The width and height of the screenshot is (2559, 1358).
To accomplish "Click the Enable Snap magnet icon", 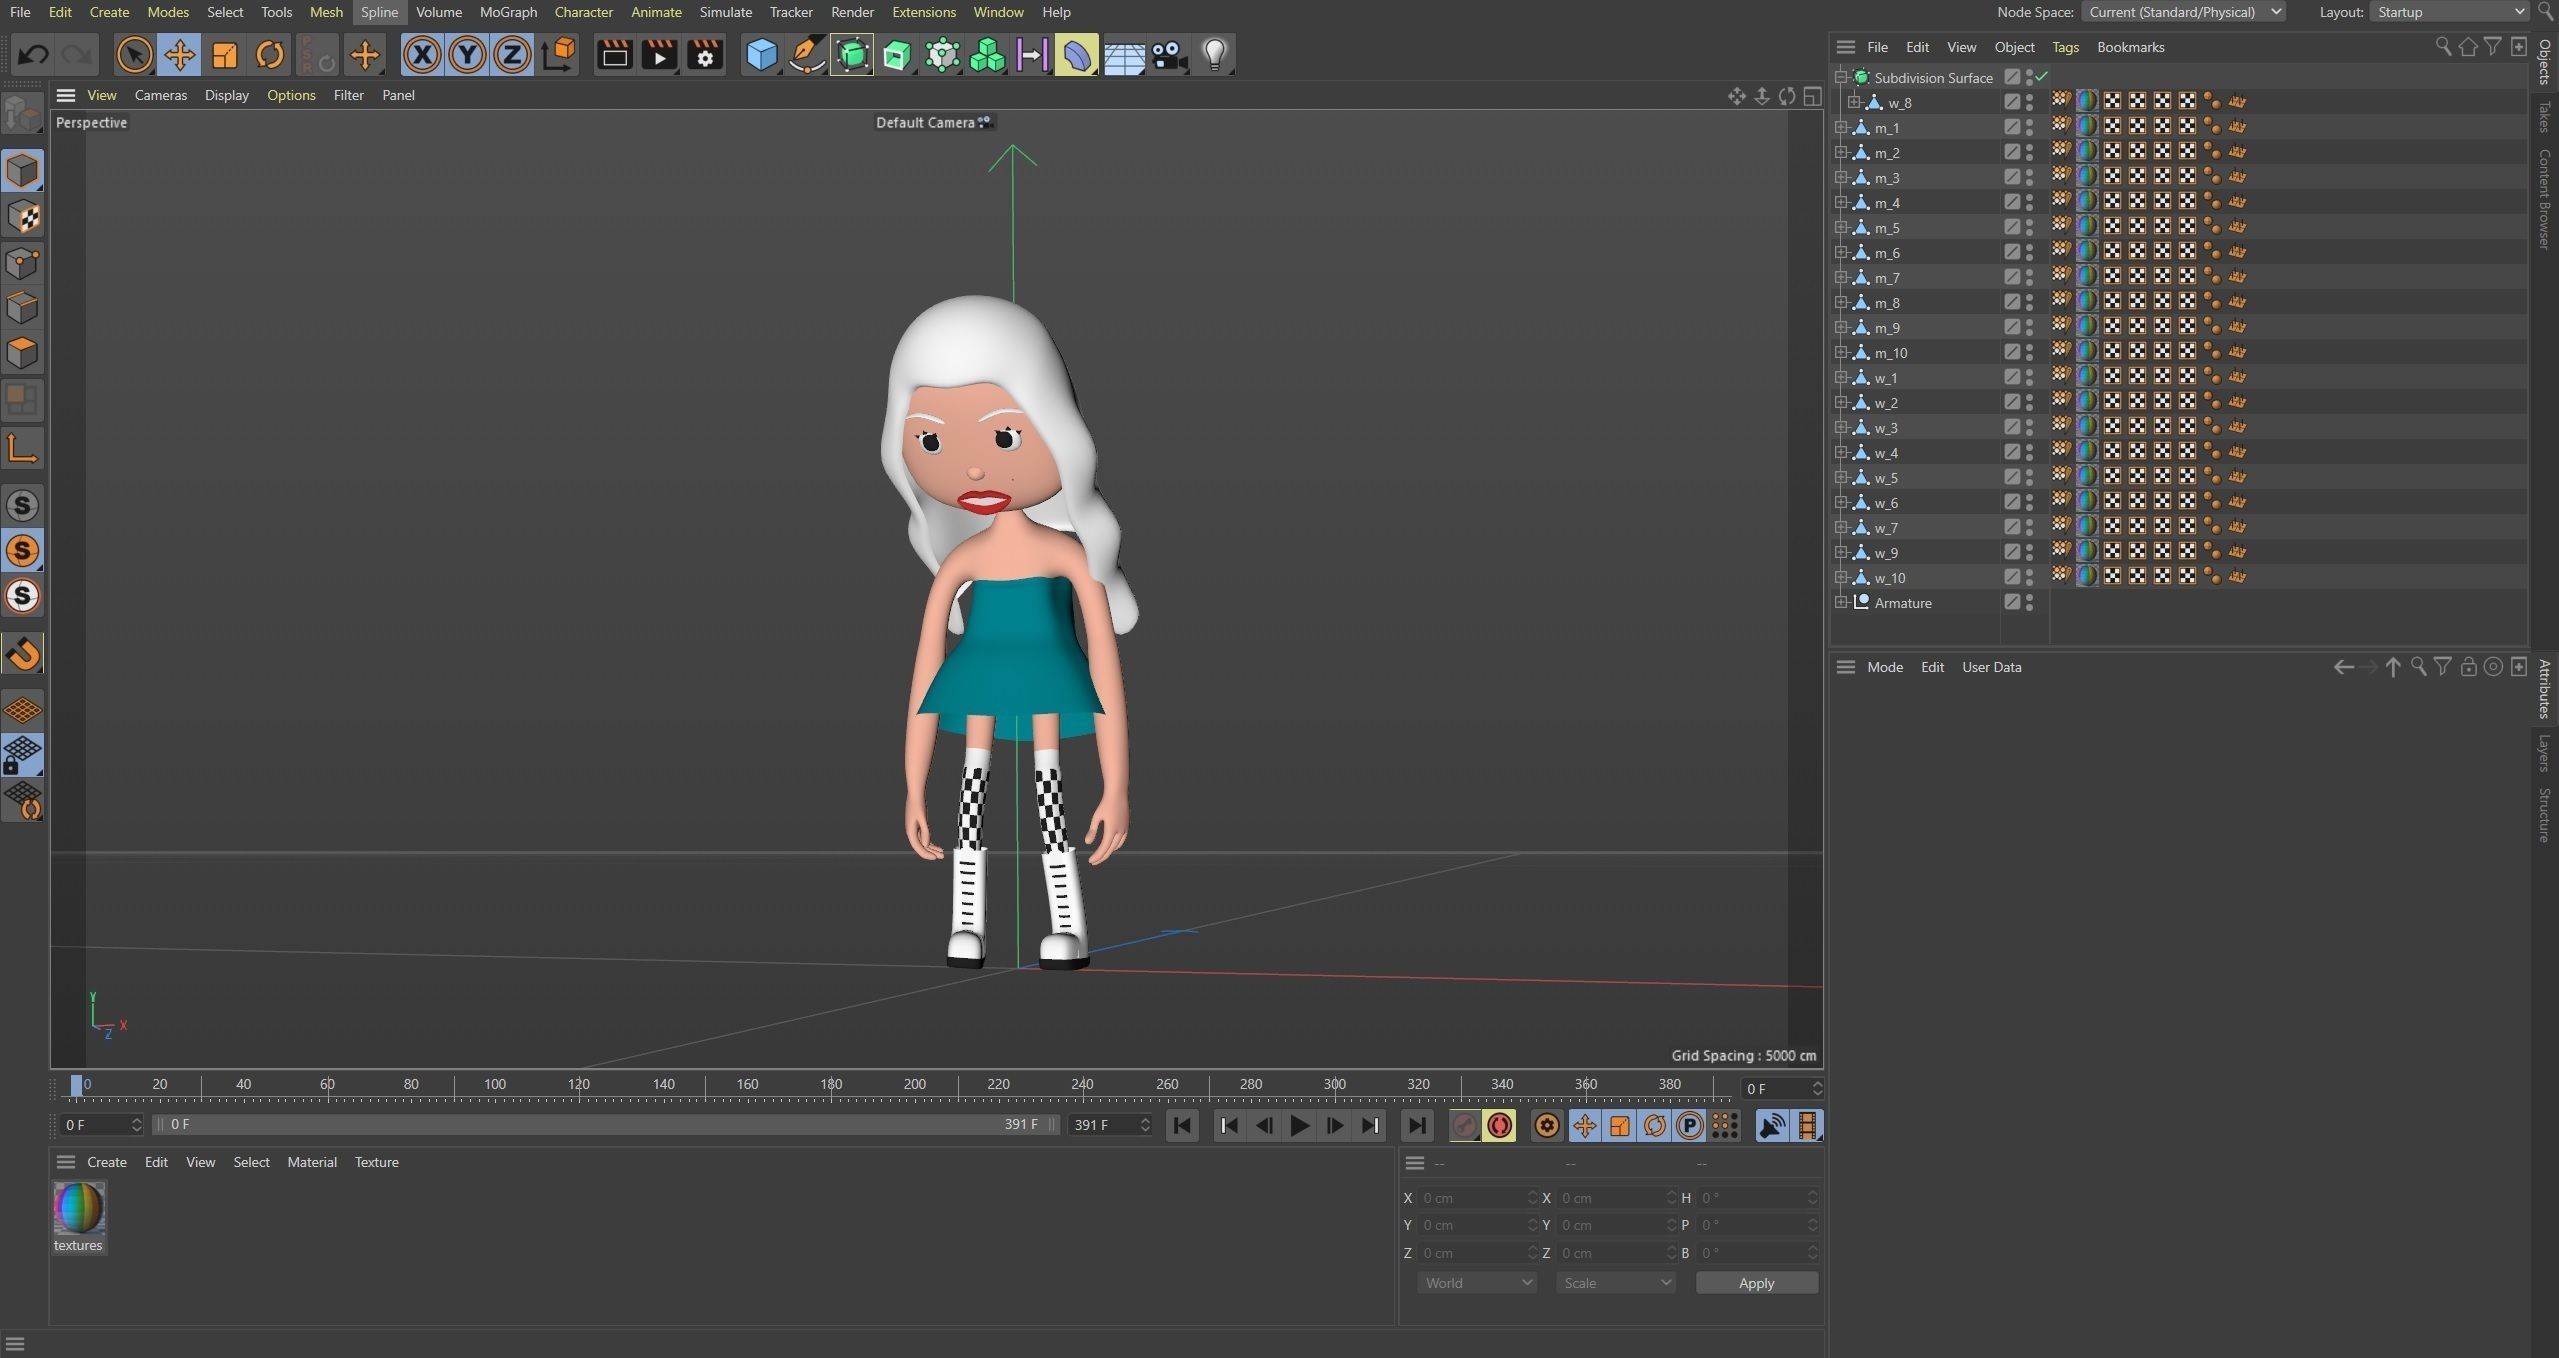I will coord(22,655).
